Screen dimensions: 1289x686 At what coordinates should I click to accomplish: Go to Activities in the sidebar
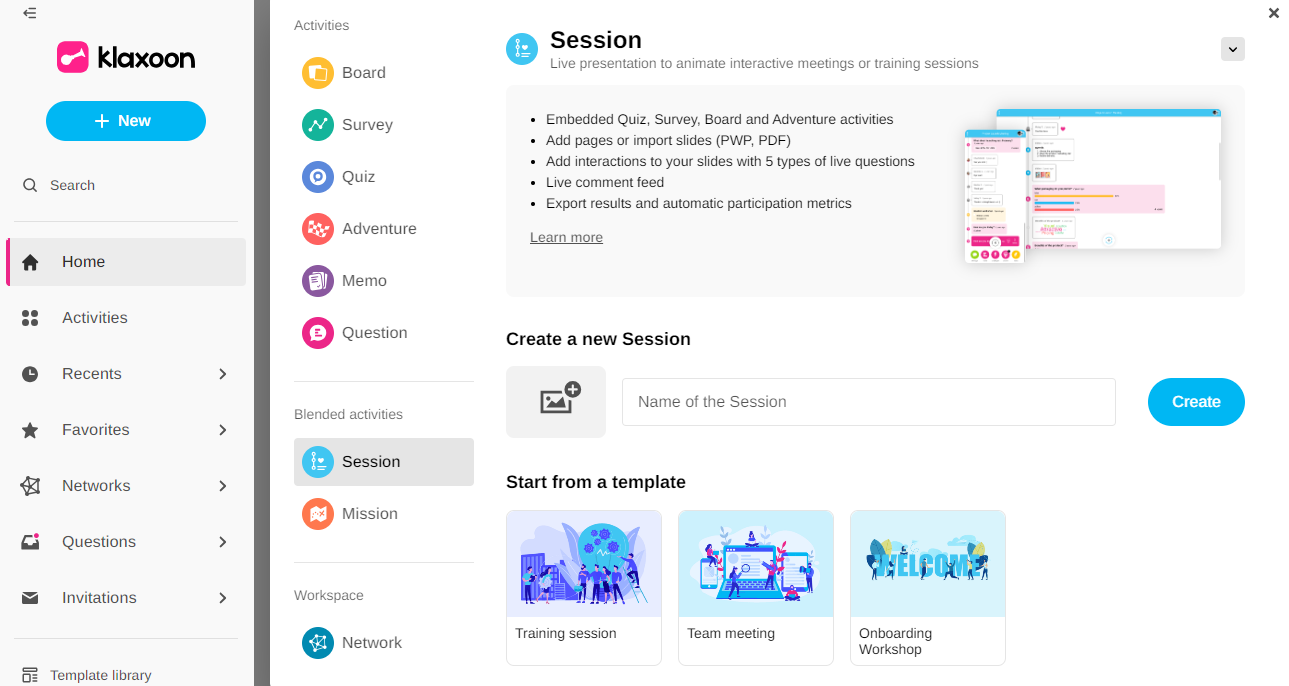(95, 318)
